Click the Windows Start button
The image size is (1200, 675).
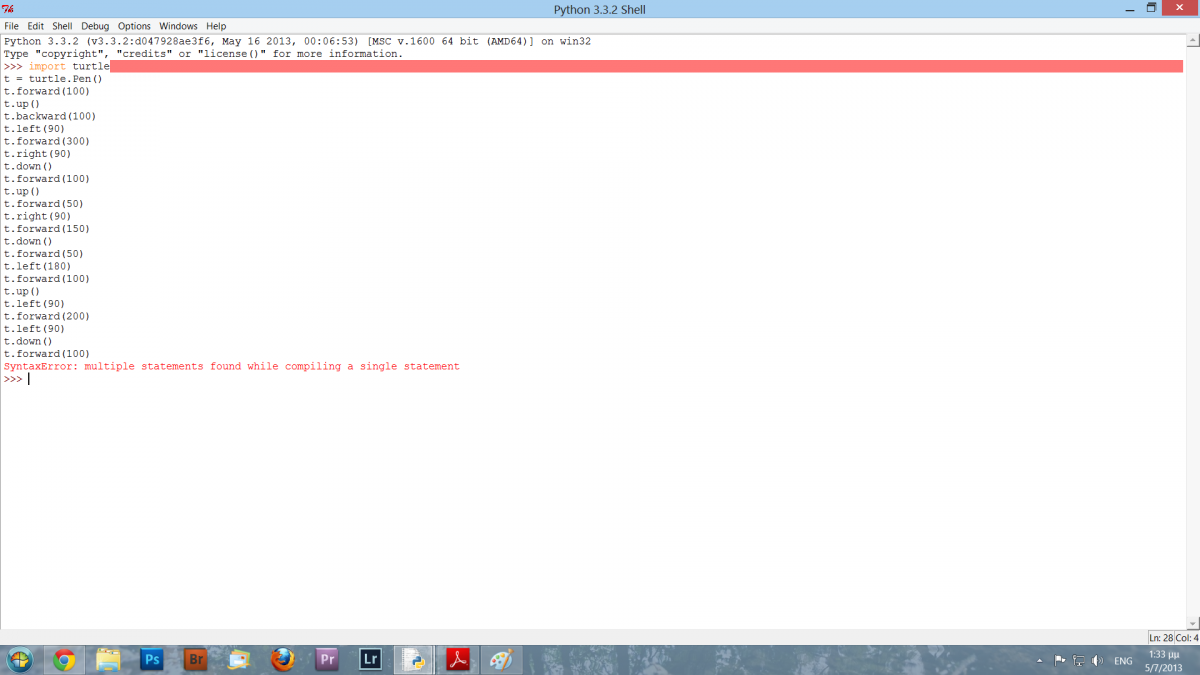(x=19, y=660)
